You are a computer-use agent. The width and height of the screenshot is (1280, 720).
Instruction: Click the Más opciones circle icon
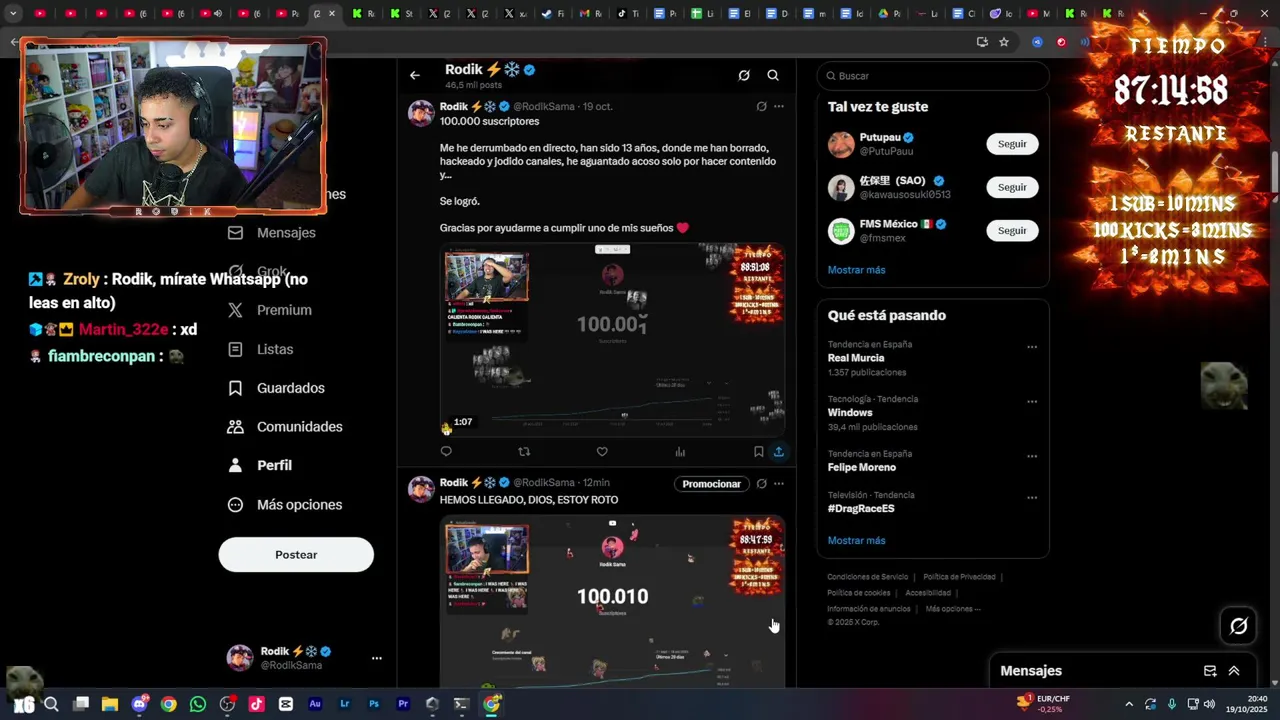[235, 505]
